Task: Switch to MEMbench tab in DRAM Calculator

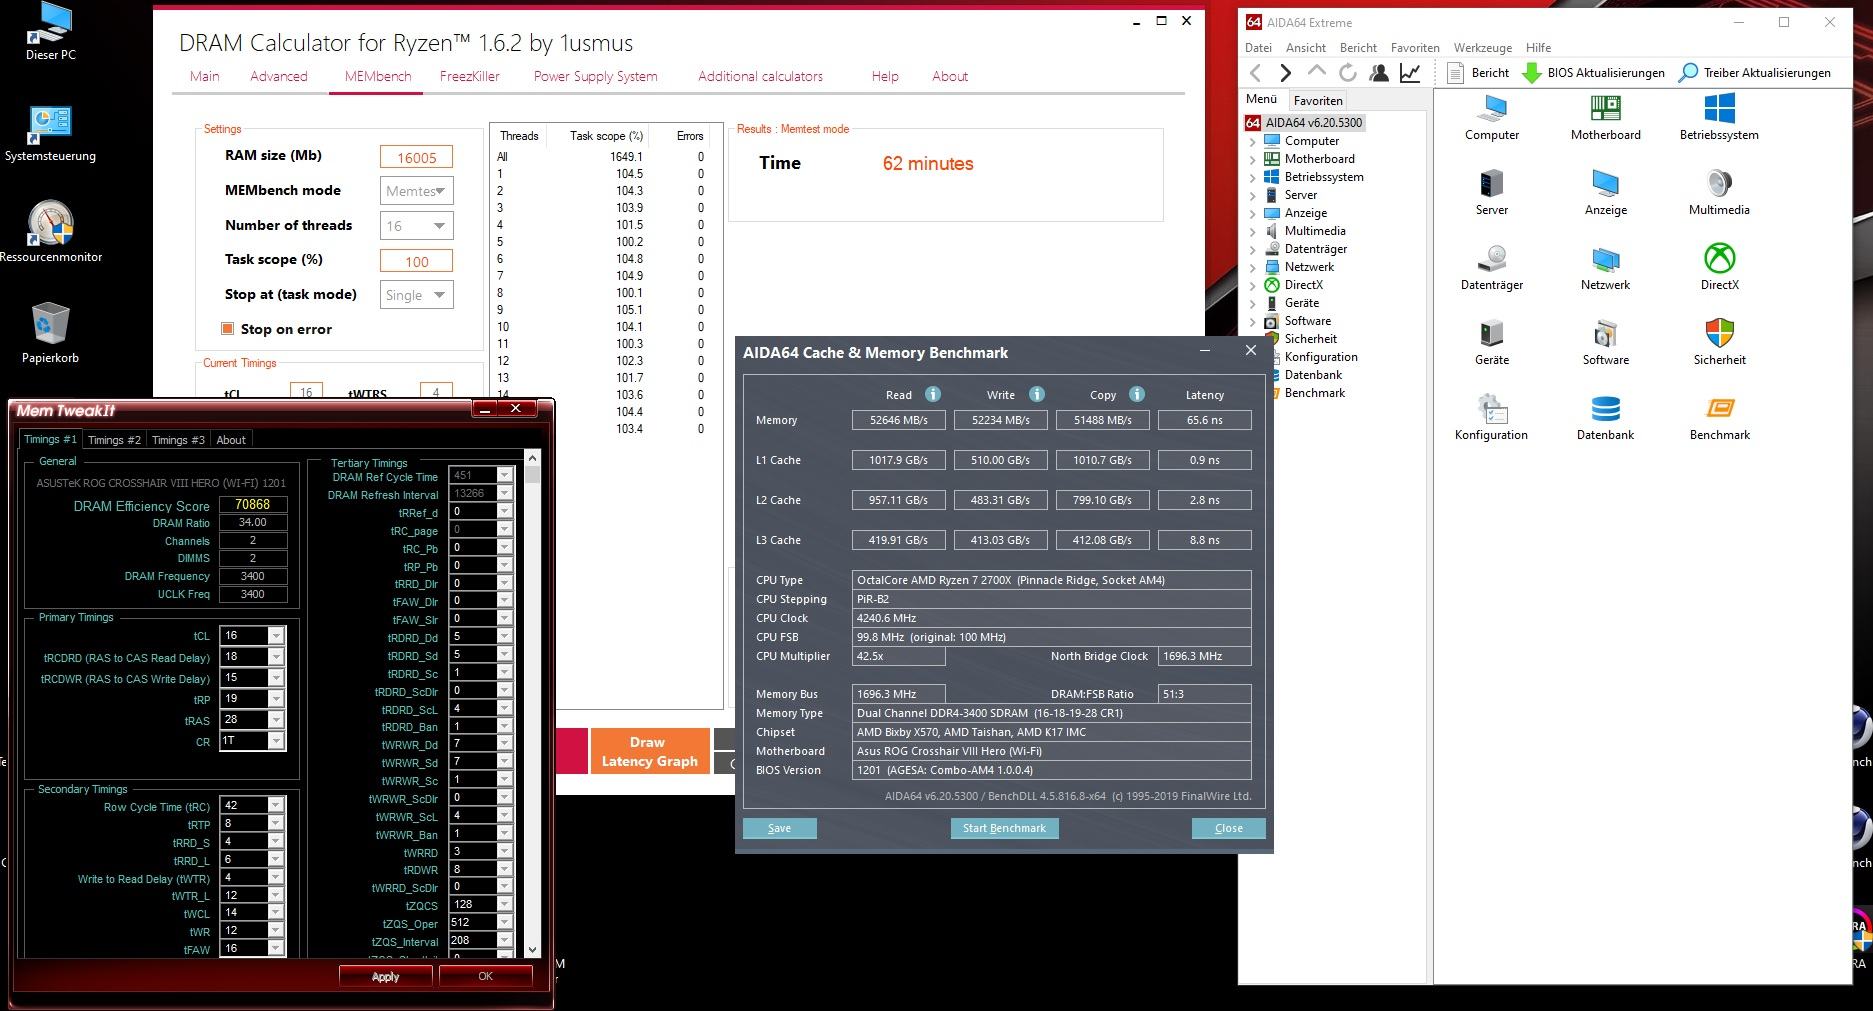Action: (x=377, y=76)
